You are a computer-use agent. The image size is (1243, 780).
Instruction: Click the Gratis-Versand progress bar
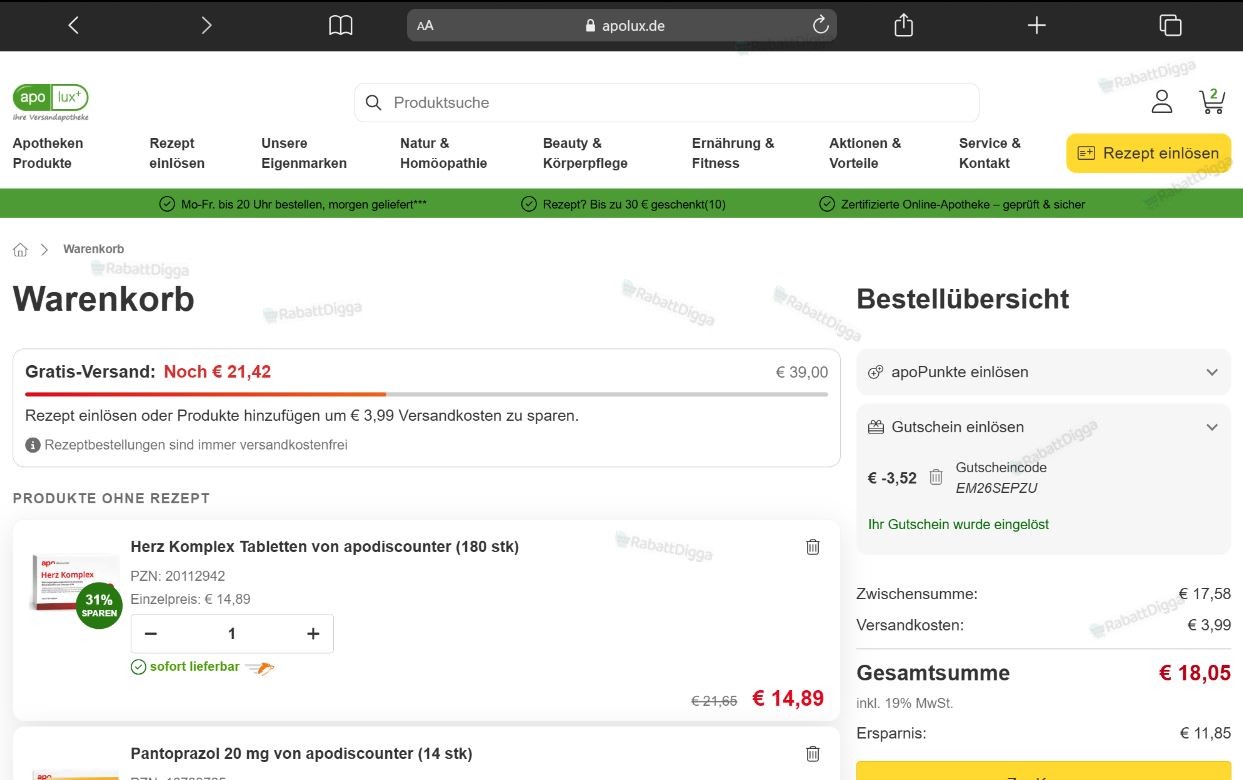pos(426,394)
